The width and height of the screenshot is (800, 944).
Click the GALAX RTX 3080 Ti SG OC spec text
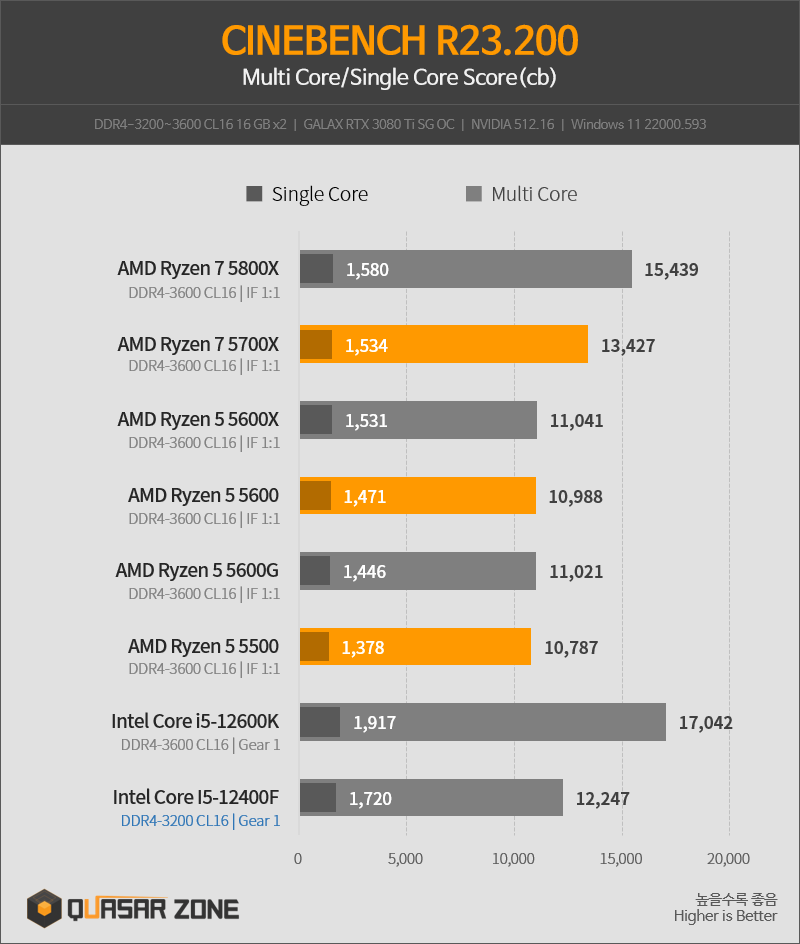379,125
